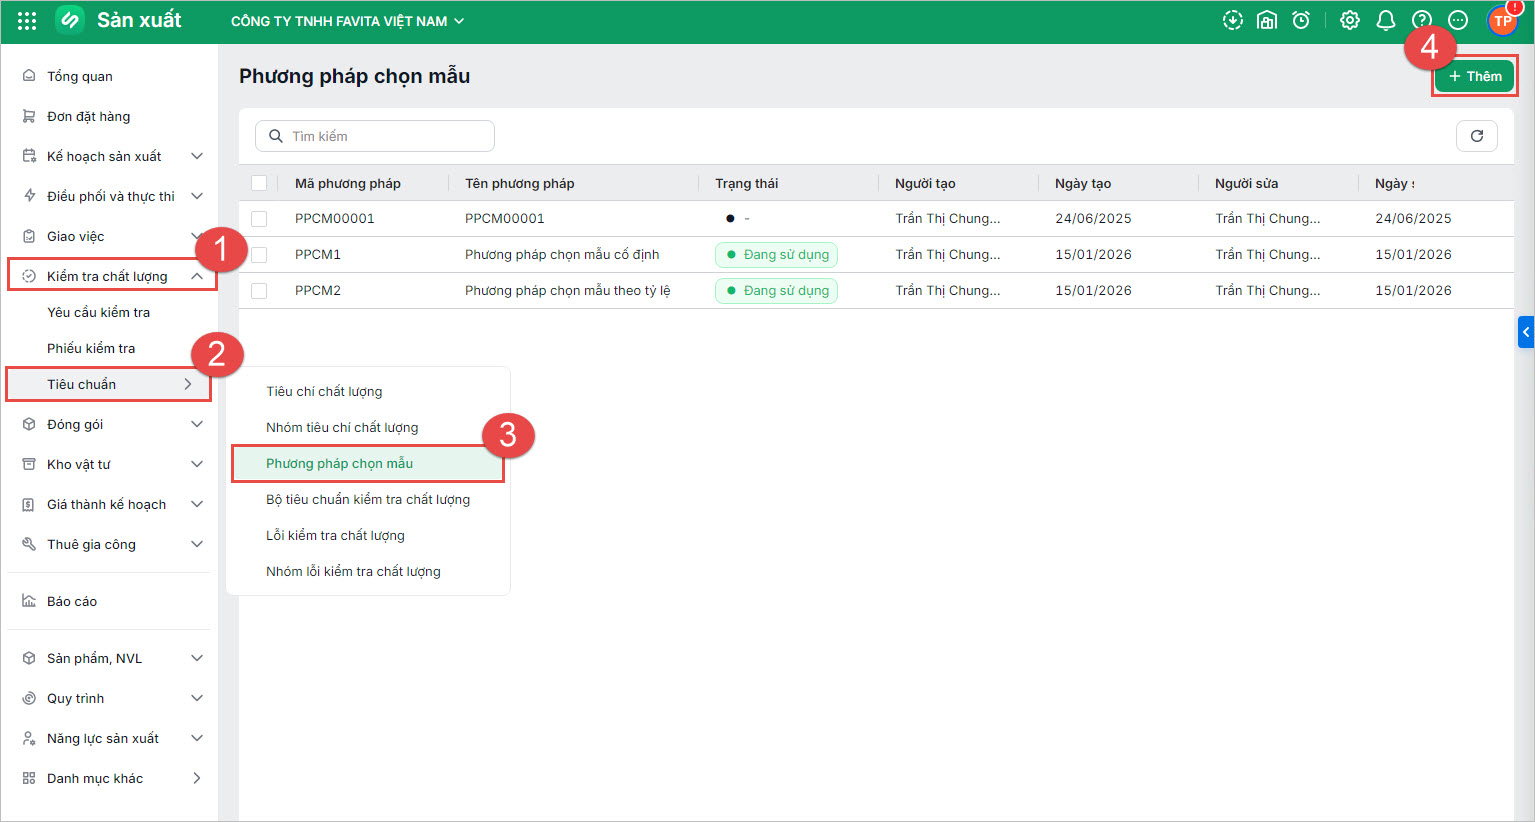Expand the Kế hoạch sản xuất chevron

pos(197,156)
